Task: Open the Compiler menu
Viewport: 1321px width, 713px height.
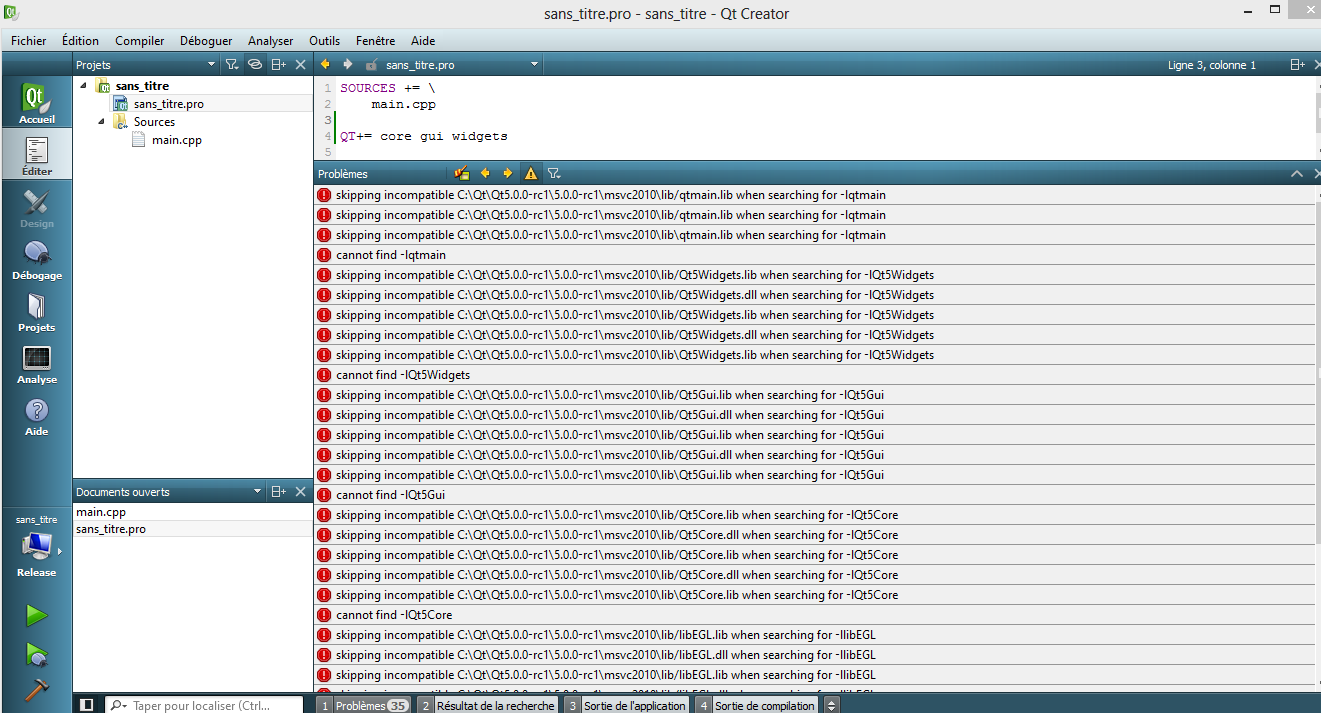Action: pos(140,41)
